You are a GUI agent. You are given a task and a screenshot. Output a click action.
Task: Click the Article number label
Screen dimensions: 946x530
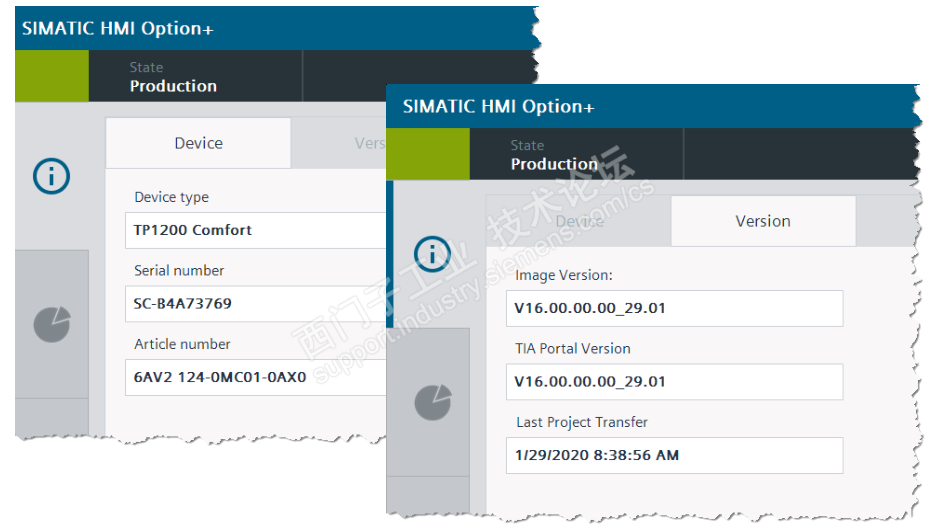point(182,344)
